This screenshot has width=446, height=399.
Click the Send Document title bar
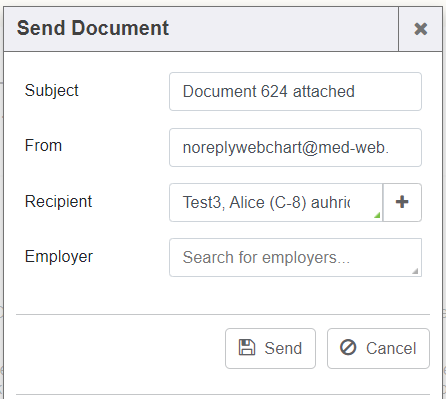(201, 29)
